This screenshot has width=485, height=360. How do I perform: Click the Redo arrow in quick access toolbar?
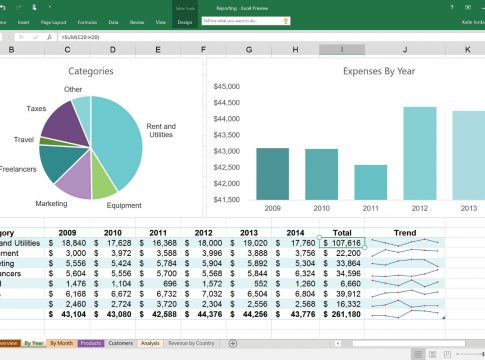(18, 7)
